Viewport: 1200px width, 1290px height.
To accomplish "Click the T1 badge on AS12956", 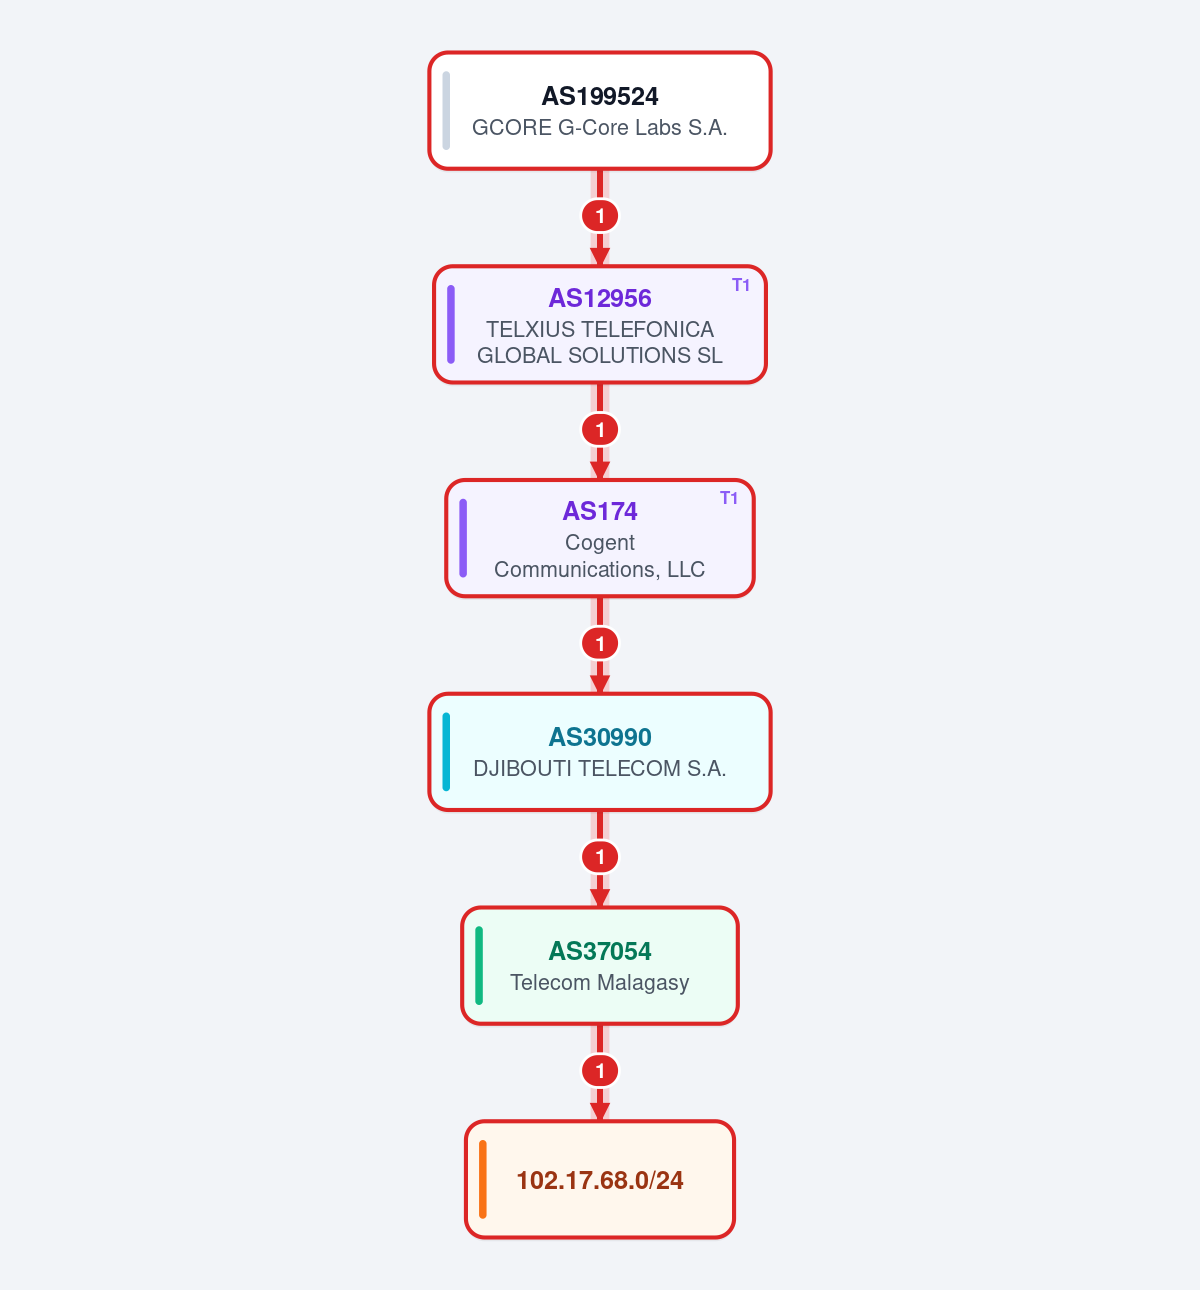I will pyautogui.click(x=741, y=285).
